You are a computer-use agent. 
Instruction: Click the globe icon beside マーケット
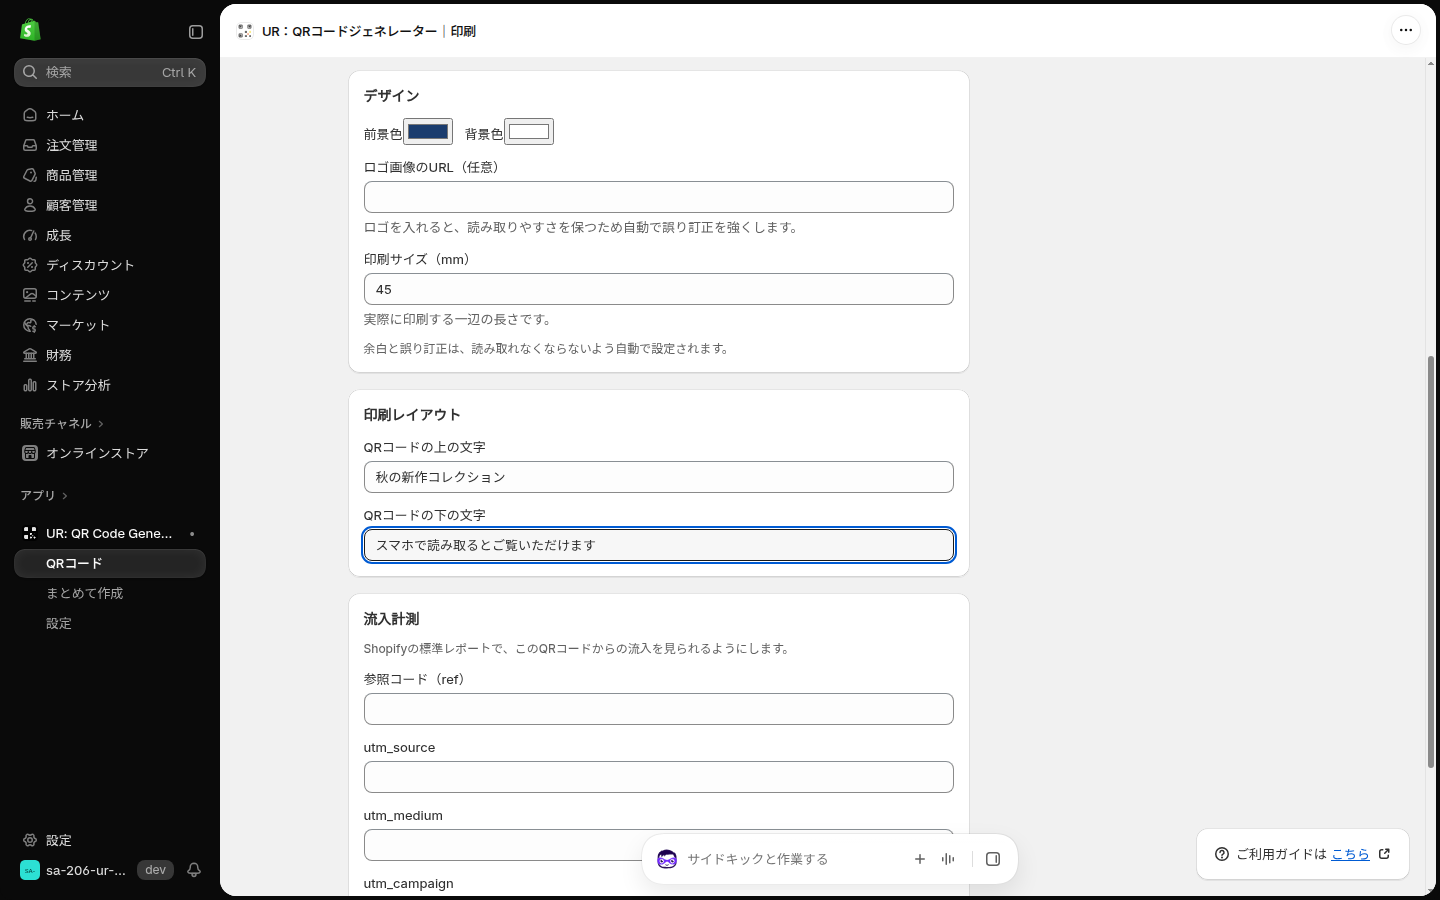(30, 325)
